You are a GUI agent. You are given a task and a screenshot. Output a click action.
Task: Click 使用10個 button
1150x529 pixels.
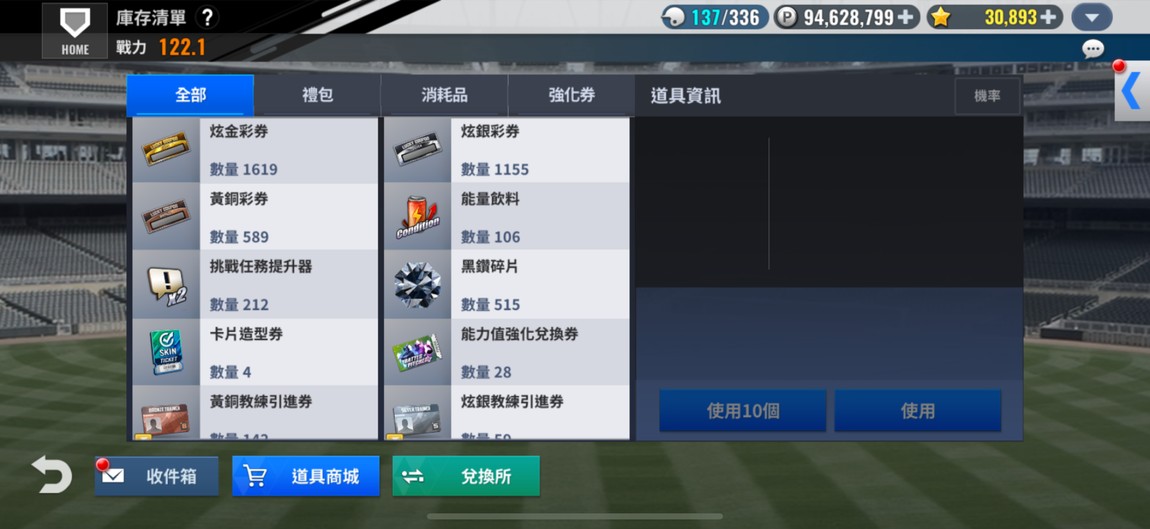(742, 411)
